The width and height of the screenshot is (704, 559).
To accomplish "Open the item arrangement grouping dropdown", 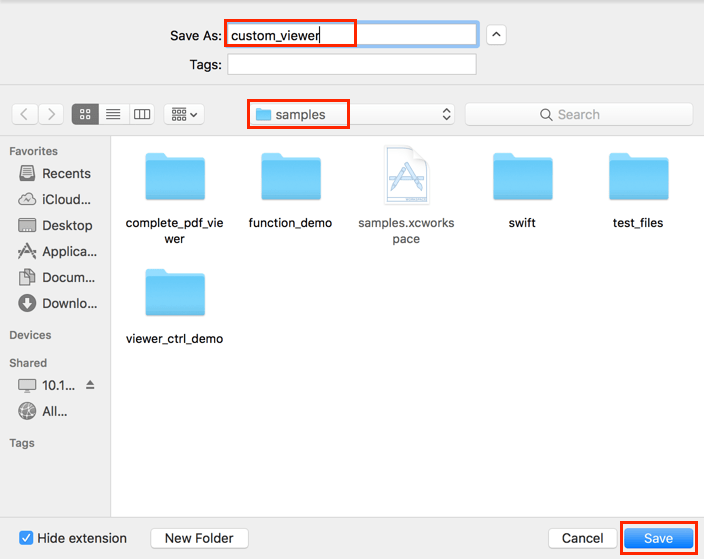I will pos(184,114).
